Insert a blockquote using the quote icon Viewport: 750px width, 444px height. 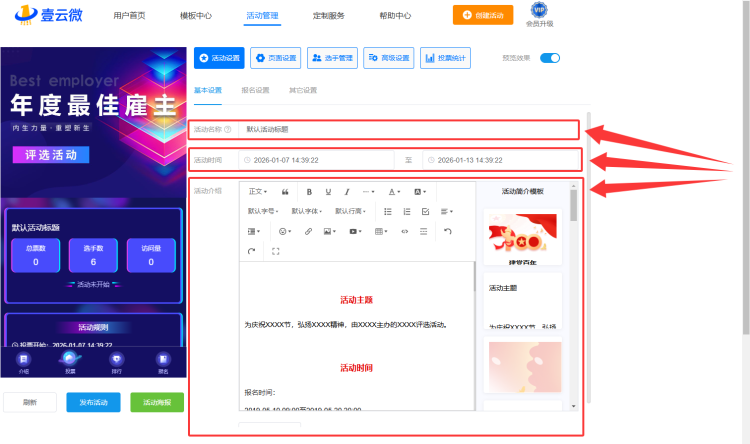coord(286,191)
